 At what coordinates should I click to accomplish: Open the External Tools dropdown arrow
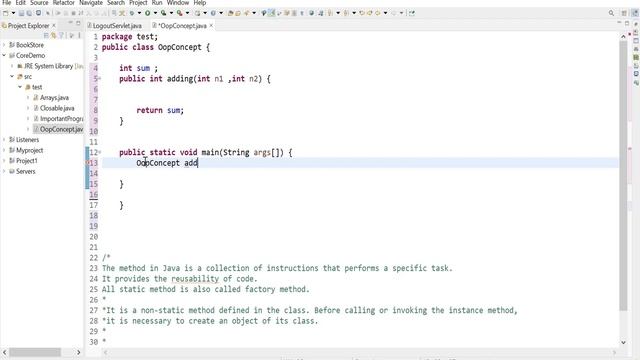coord(187,13)
